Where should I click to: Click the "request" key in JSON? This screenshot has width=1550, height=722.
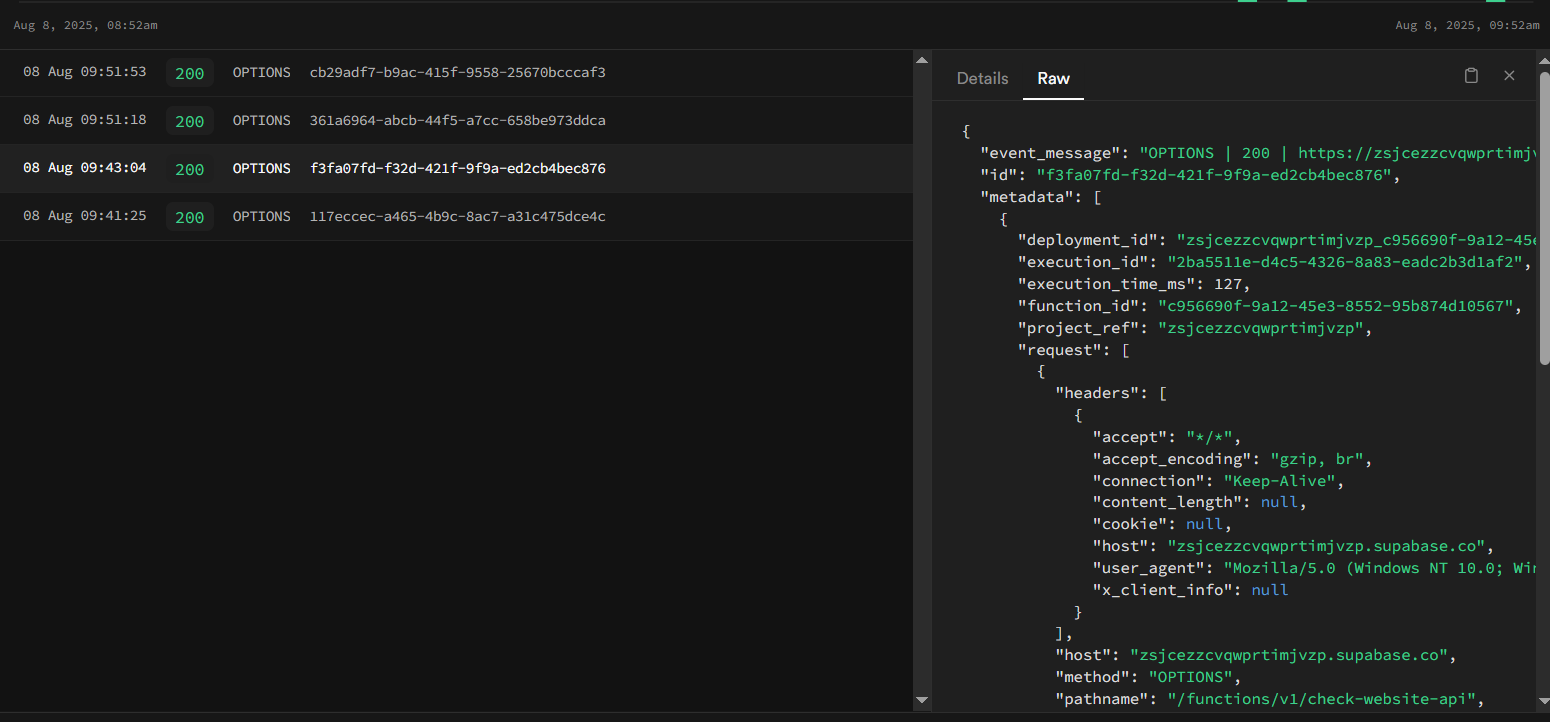[1059, 350]
